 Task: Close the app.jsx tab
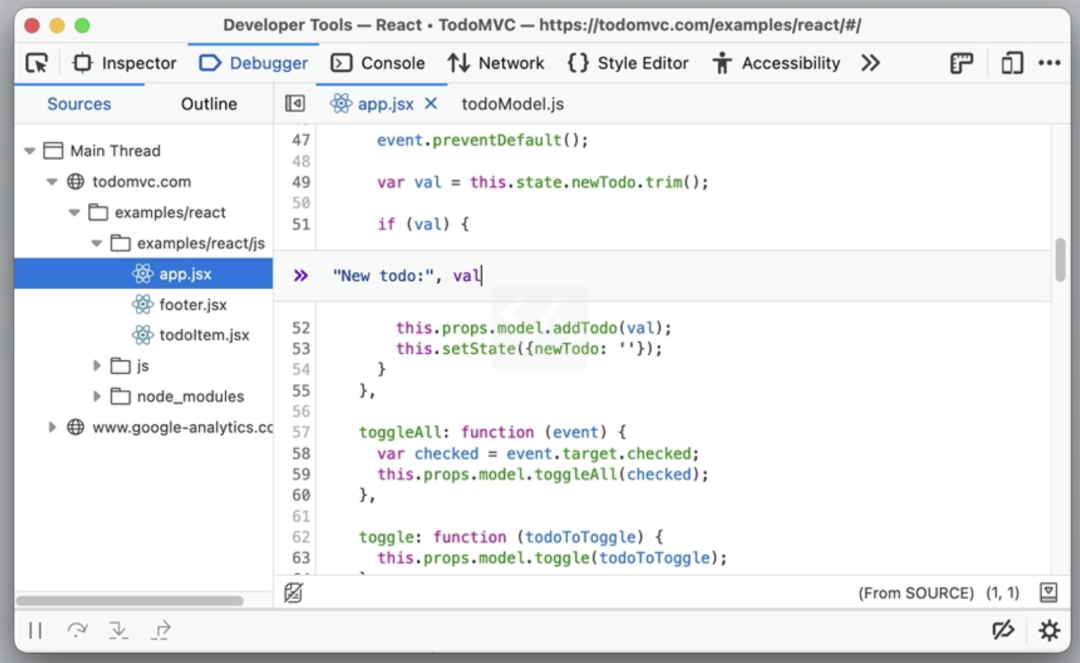click(431, 104)
